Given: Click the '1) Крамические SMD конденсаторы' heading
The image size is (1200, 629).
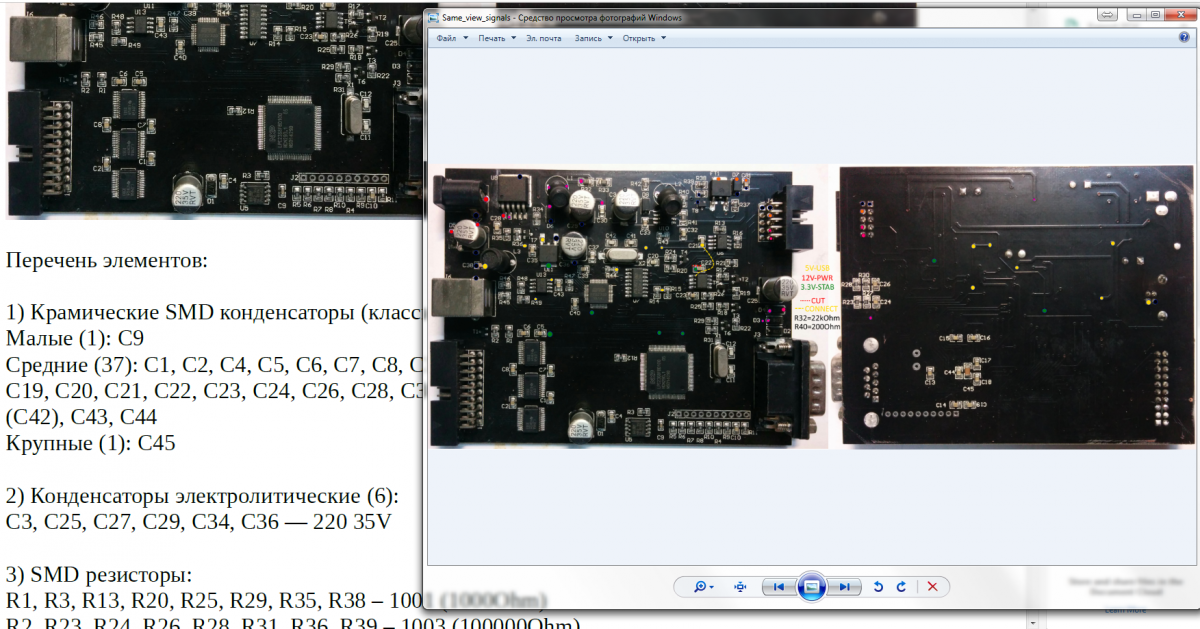Looking at the screenshot, I should [214, 312].
